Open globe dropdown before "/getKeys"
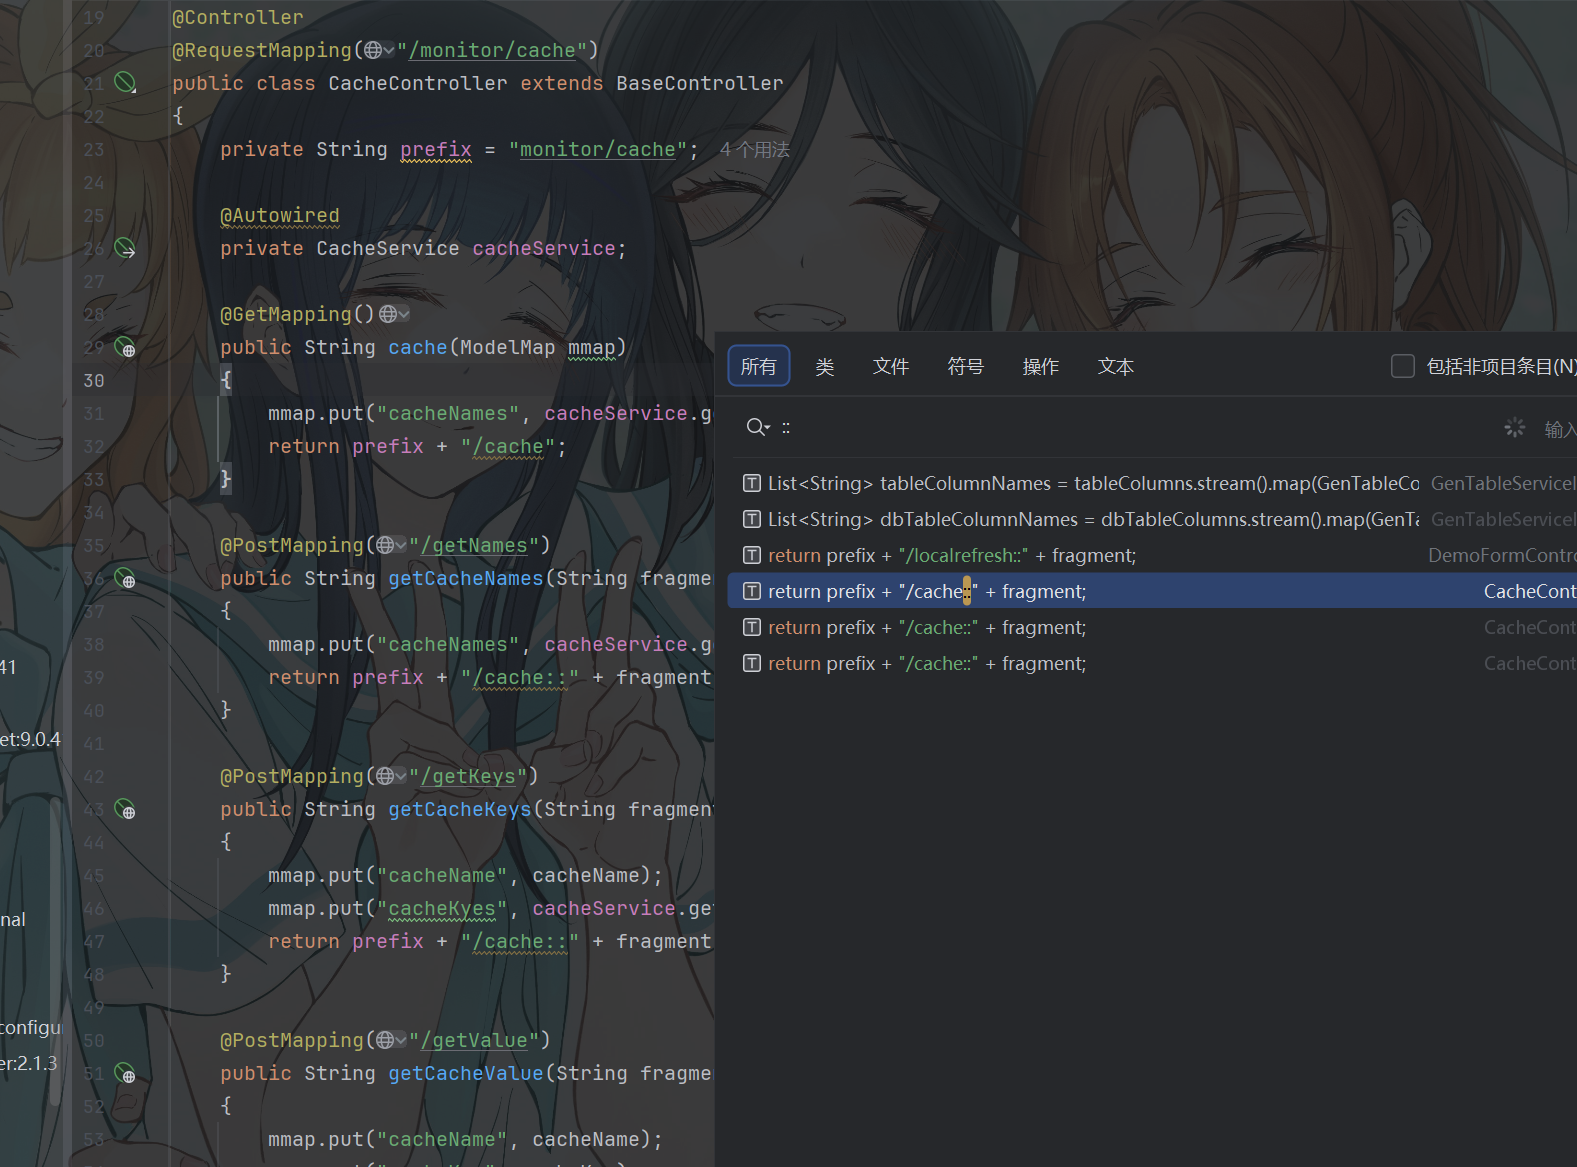Screen dimensions: 1577x1167 pyautogui.click(x=391, y=776)
